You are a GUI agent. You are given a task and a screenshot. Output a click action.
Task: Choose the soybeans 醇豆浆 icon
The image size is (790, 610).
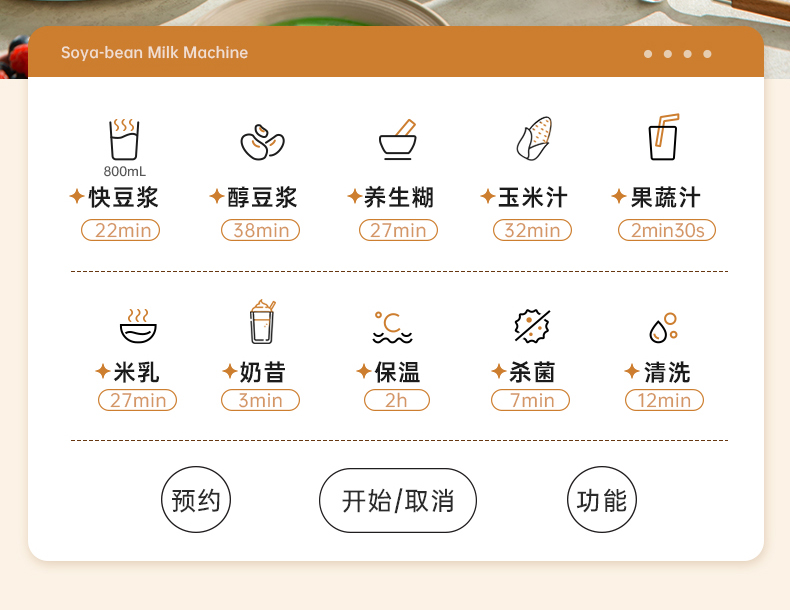pos(262,142)
